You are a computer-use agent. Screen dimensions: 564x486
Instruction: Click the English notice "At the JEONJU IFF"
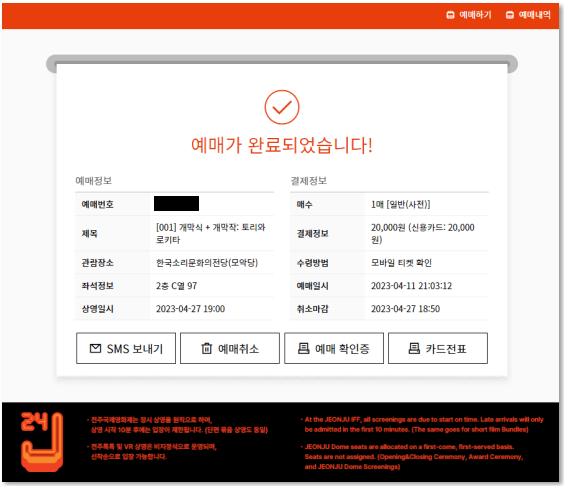422,424
